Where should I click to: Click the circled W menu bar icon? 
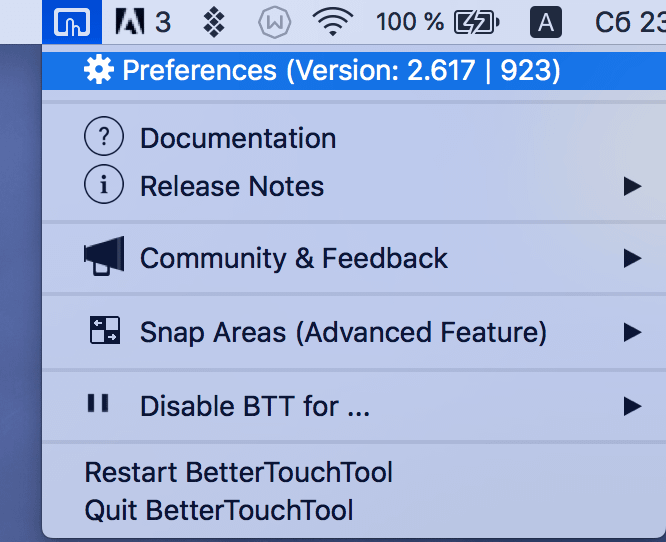pyautogui.click(x=273, y=21)
